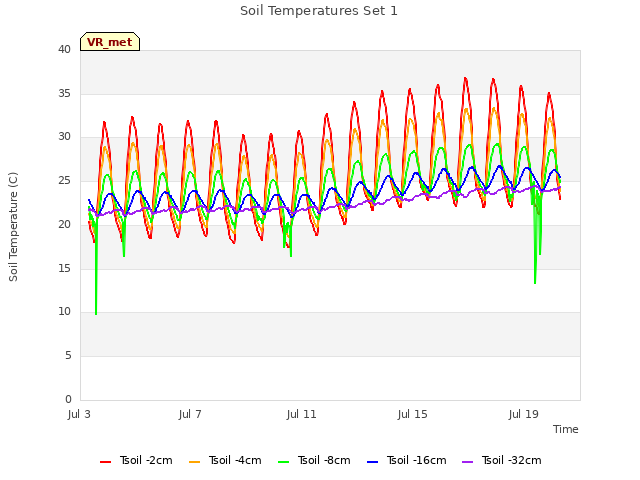
Task: Toggle the Tsoil -8cm legend entry
Action: 314,460
